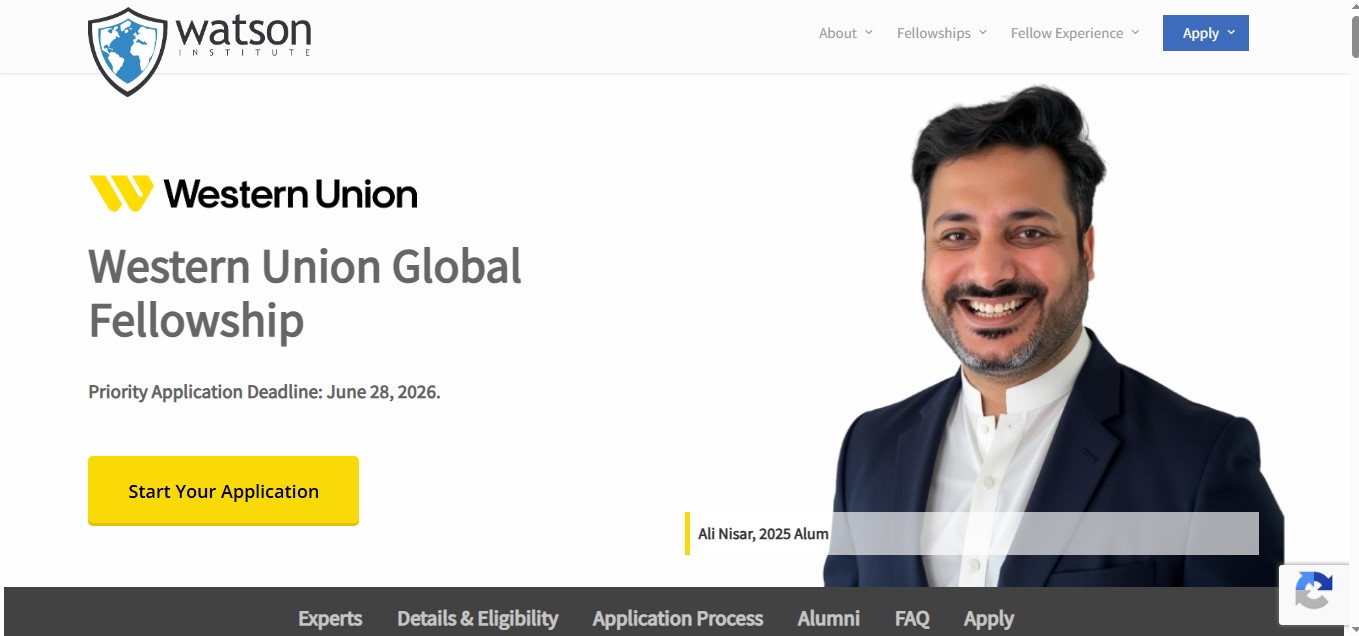Navigate to the Alumni section
Screen dimensions: 1359x636
(828, 618)
